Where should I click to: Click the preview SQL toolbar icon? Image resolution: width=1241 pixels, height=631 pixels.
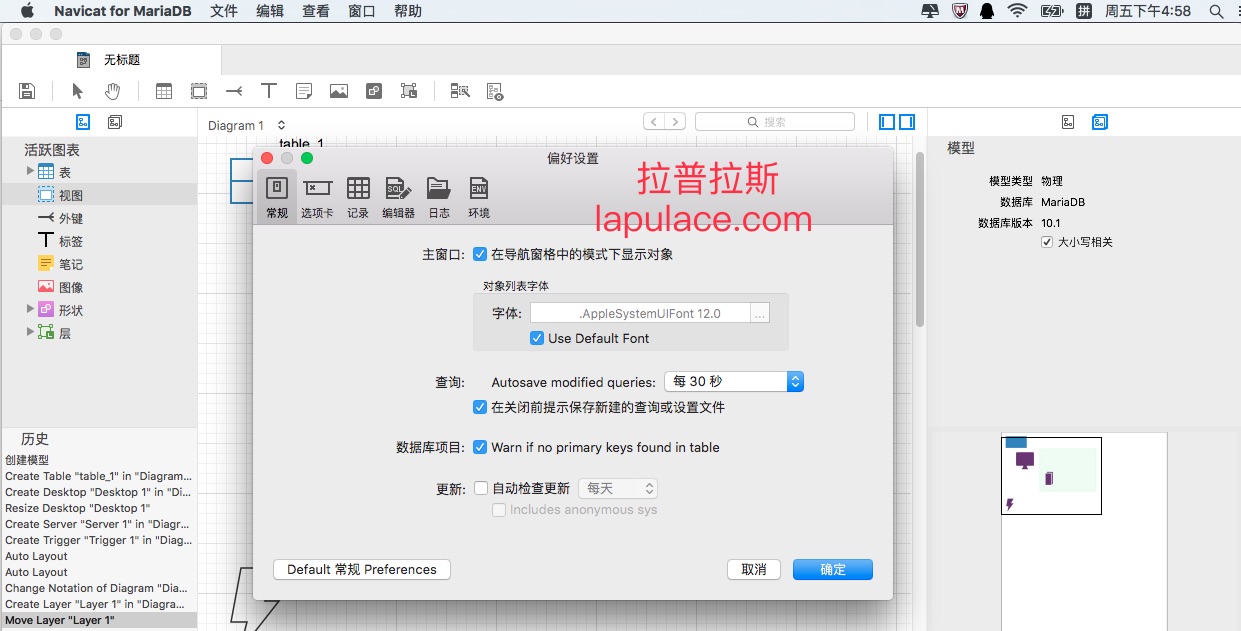coord(495,91)
